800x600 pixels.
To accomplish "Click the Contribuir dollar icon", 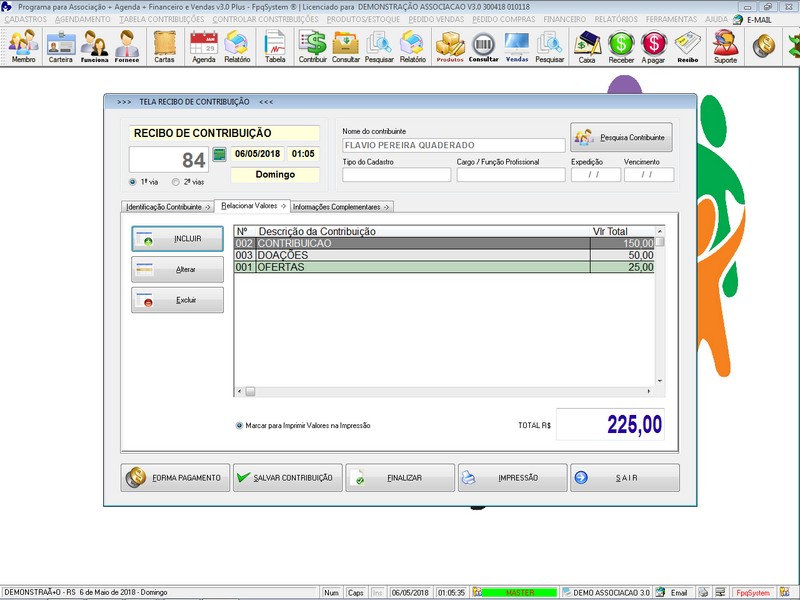I will 312,46.
